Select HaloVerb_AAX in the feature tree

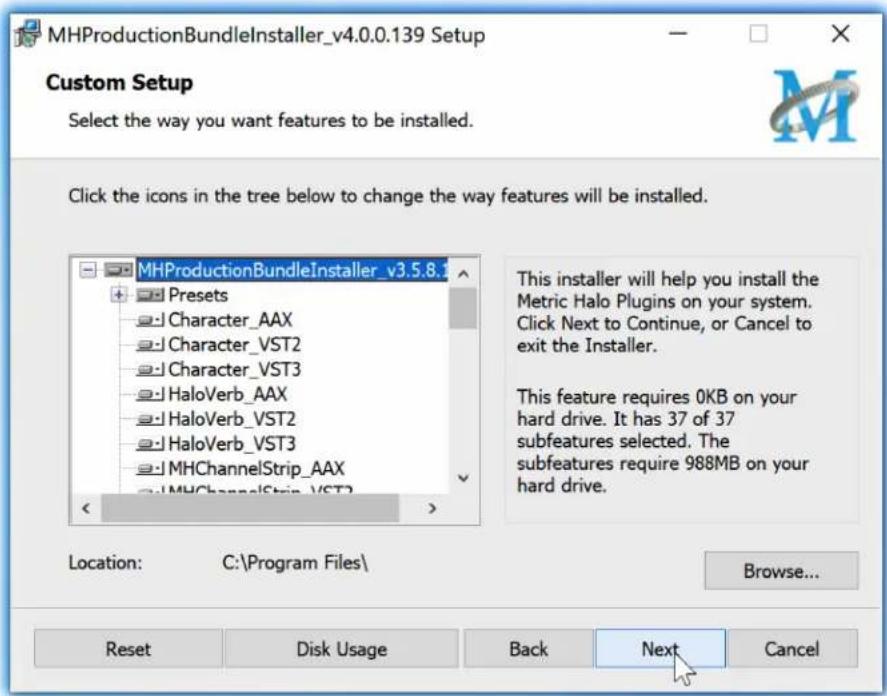tap(227, 394)
